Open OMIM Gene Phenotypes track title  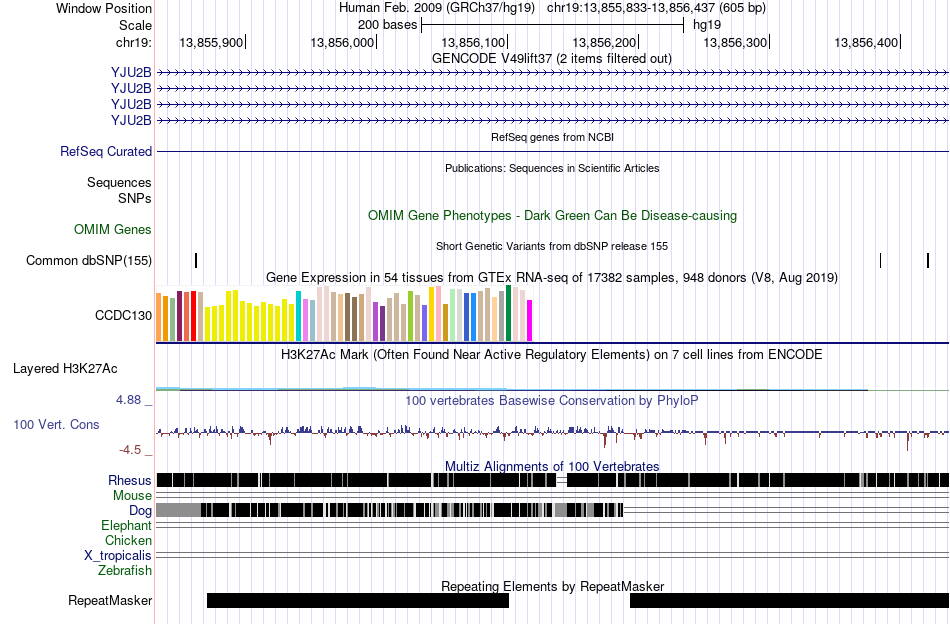(x=552, y=216)
